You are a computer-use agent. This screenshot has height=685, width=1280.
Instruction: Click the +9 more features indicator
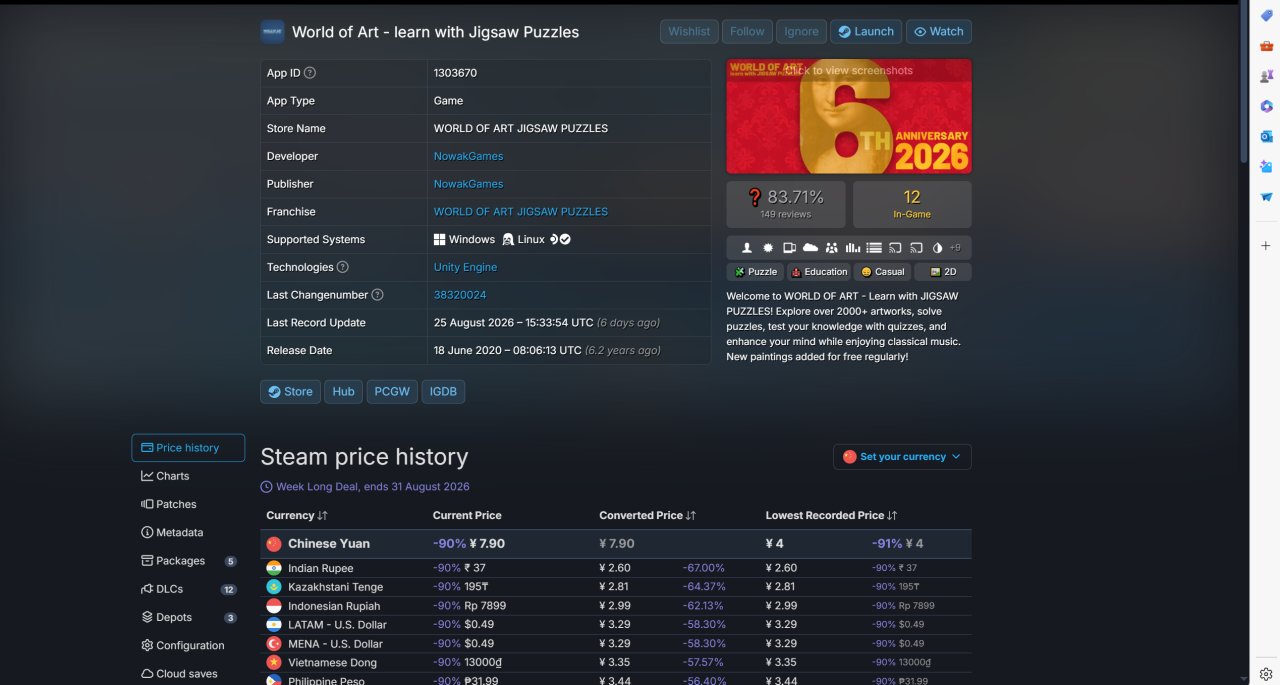coord(955,247)
